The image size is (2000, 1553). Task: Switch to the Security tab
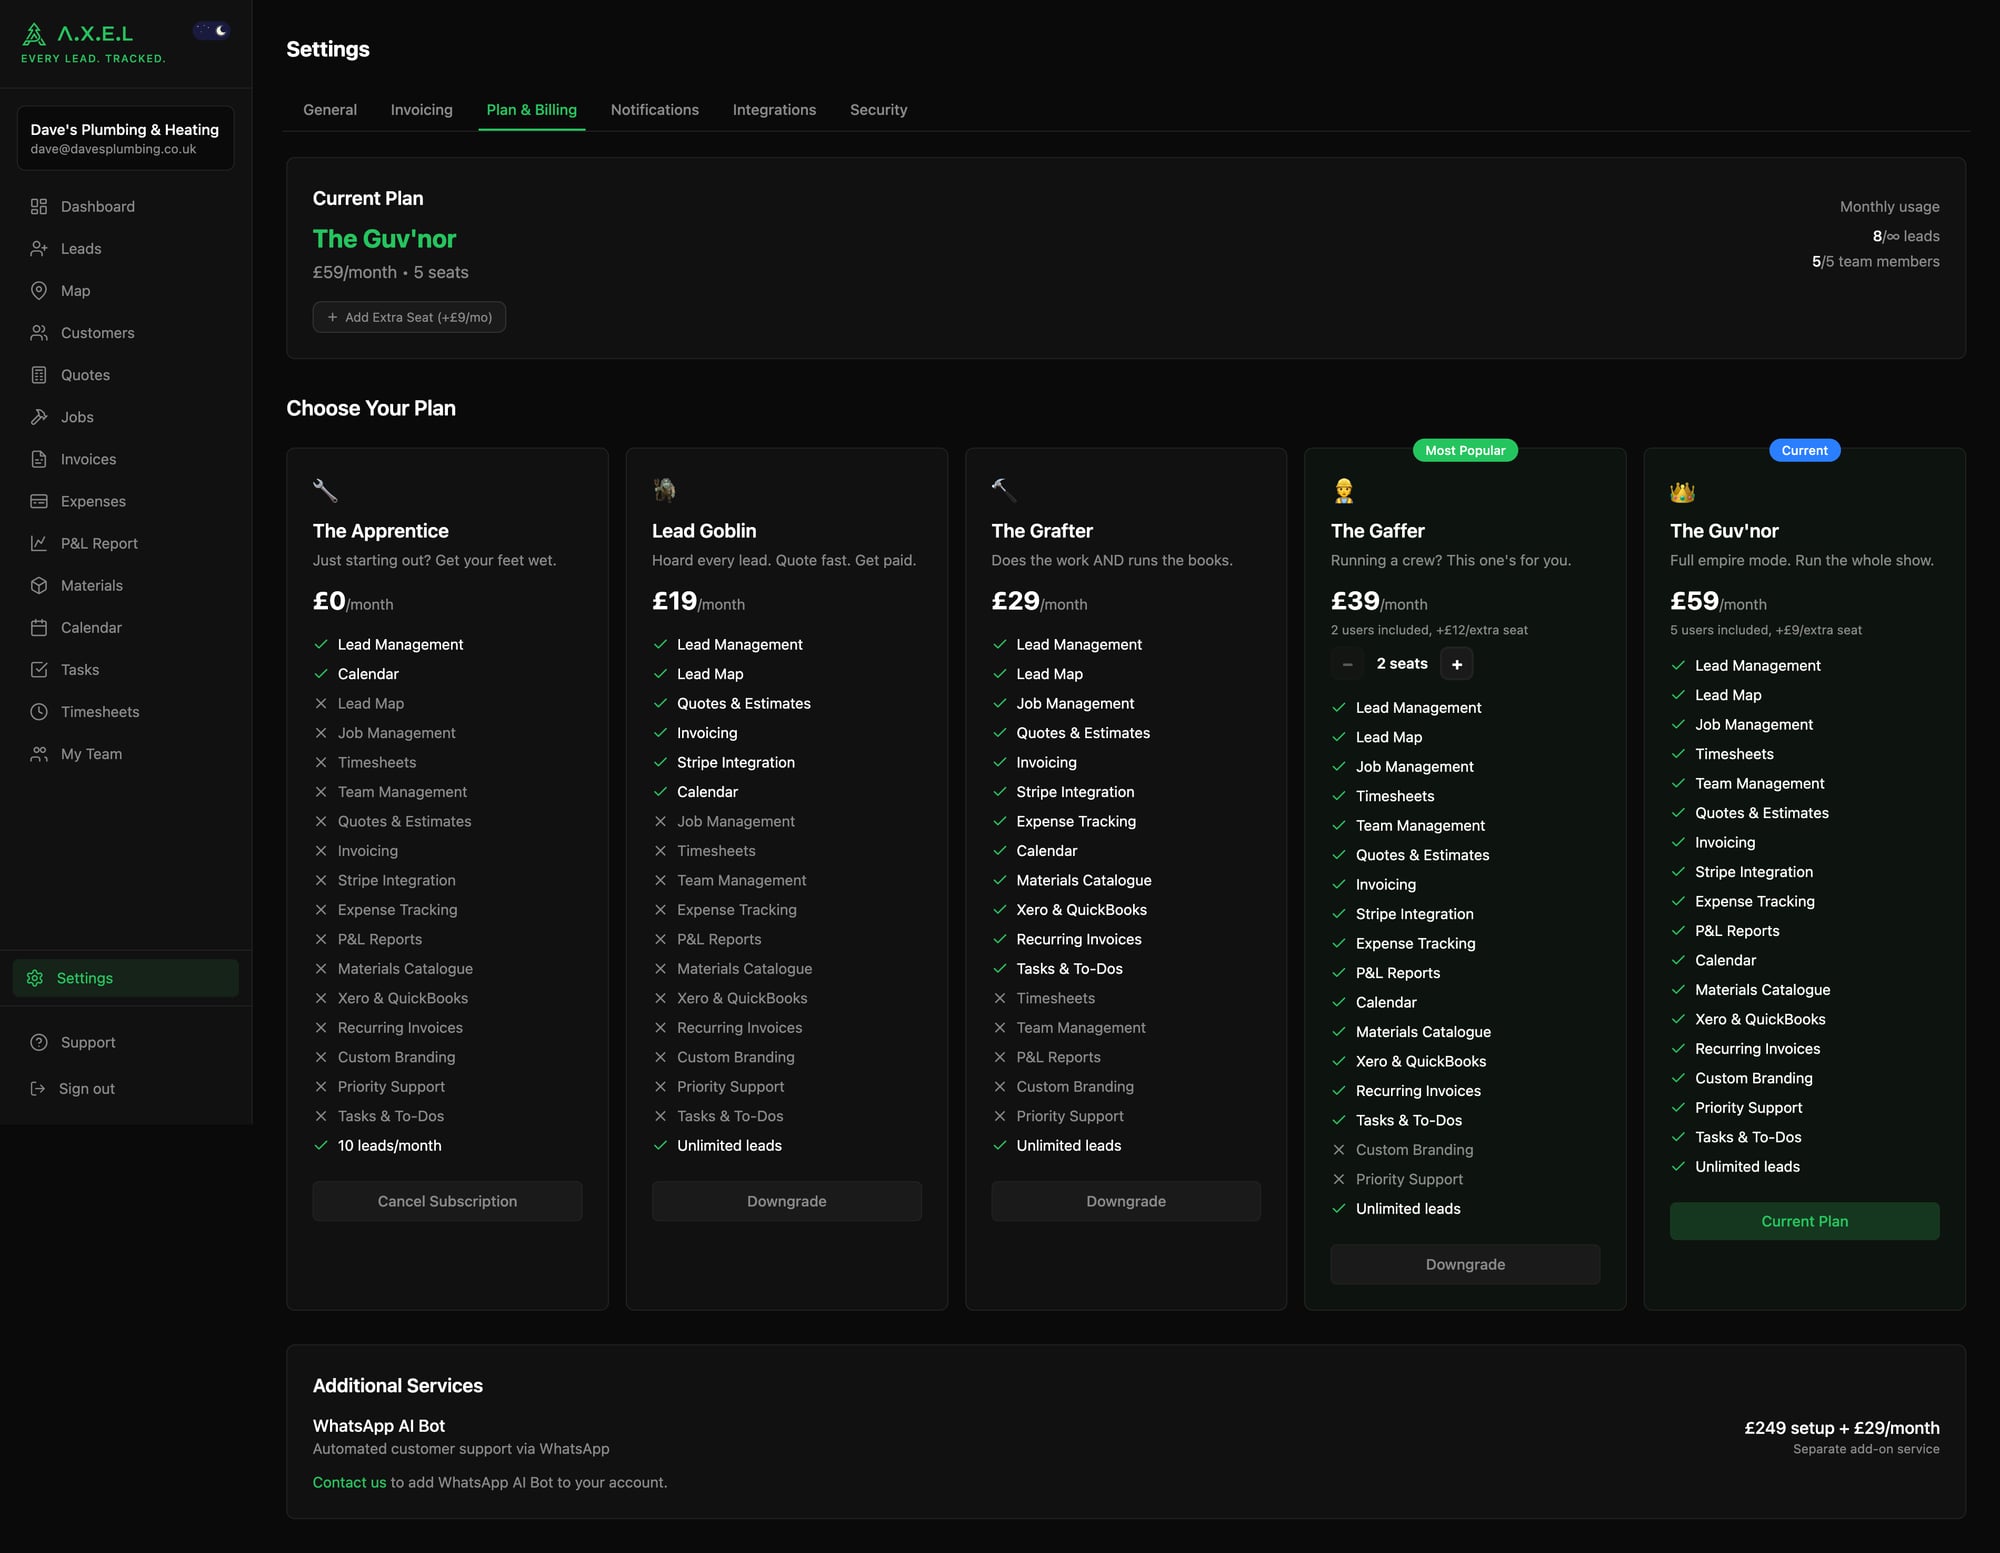click(x=878, y=110)
